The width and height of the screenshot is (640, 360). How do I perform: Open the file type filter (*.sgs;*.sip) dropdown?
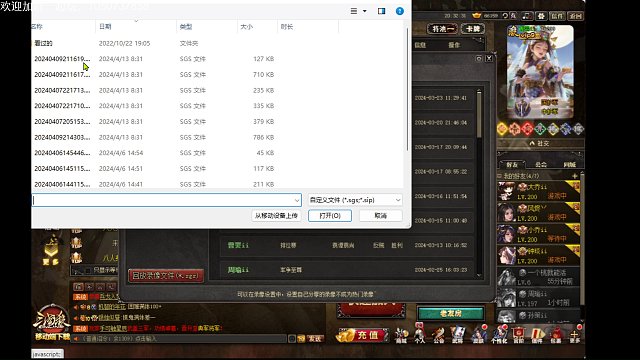coord(355,200)
